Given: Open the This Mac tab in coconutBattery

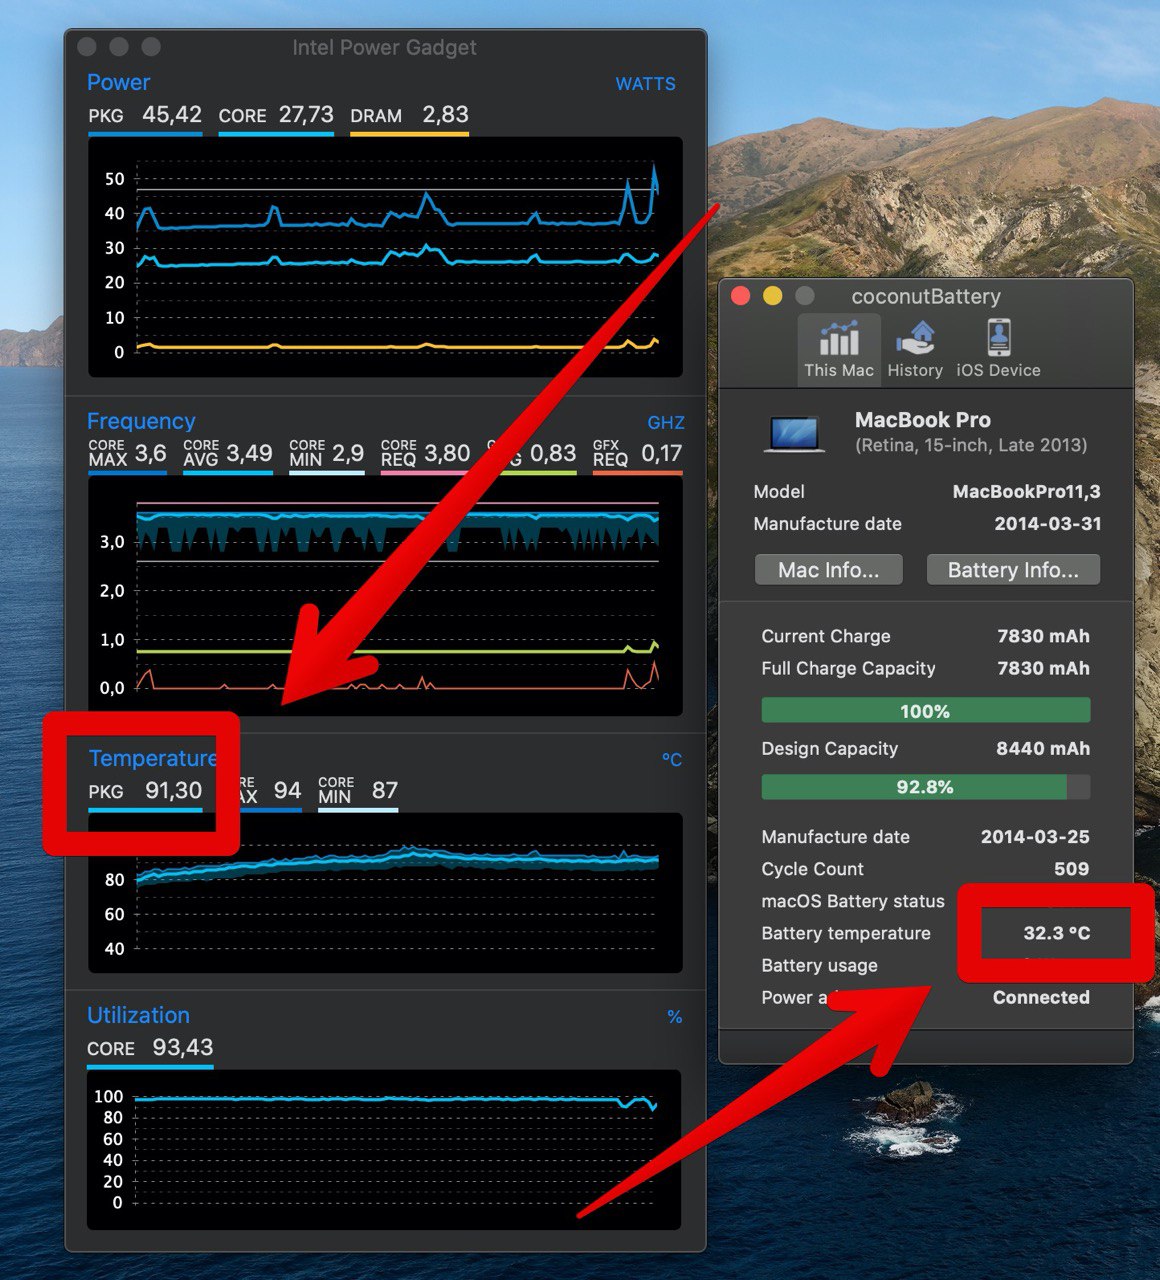Looking at the screenshot, I should click(839, 349).
